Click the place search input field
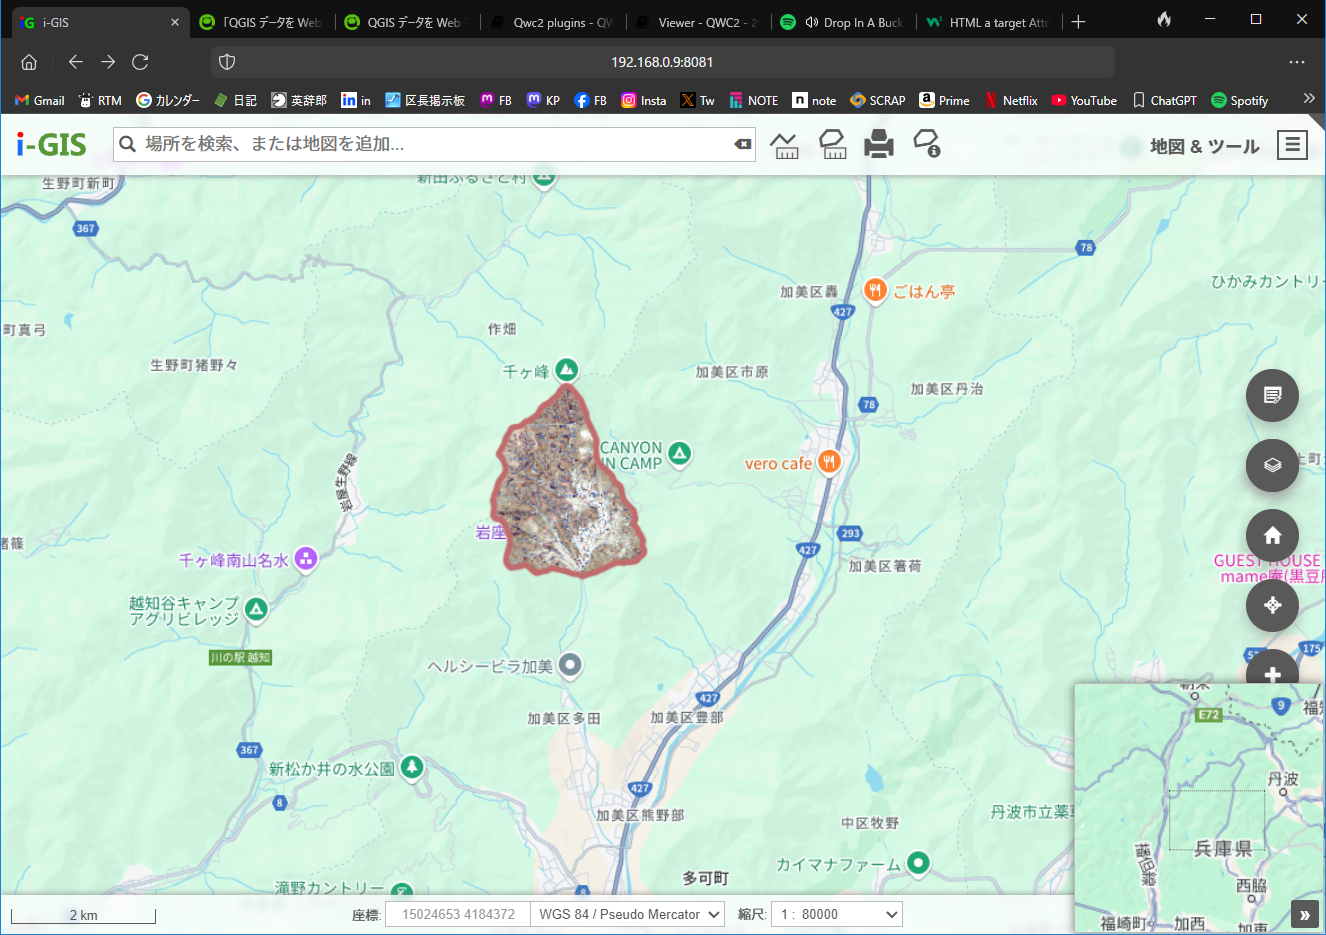Viewport: 1326px width, 935px height. coord(435,144)
